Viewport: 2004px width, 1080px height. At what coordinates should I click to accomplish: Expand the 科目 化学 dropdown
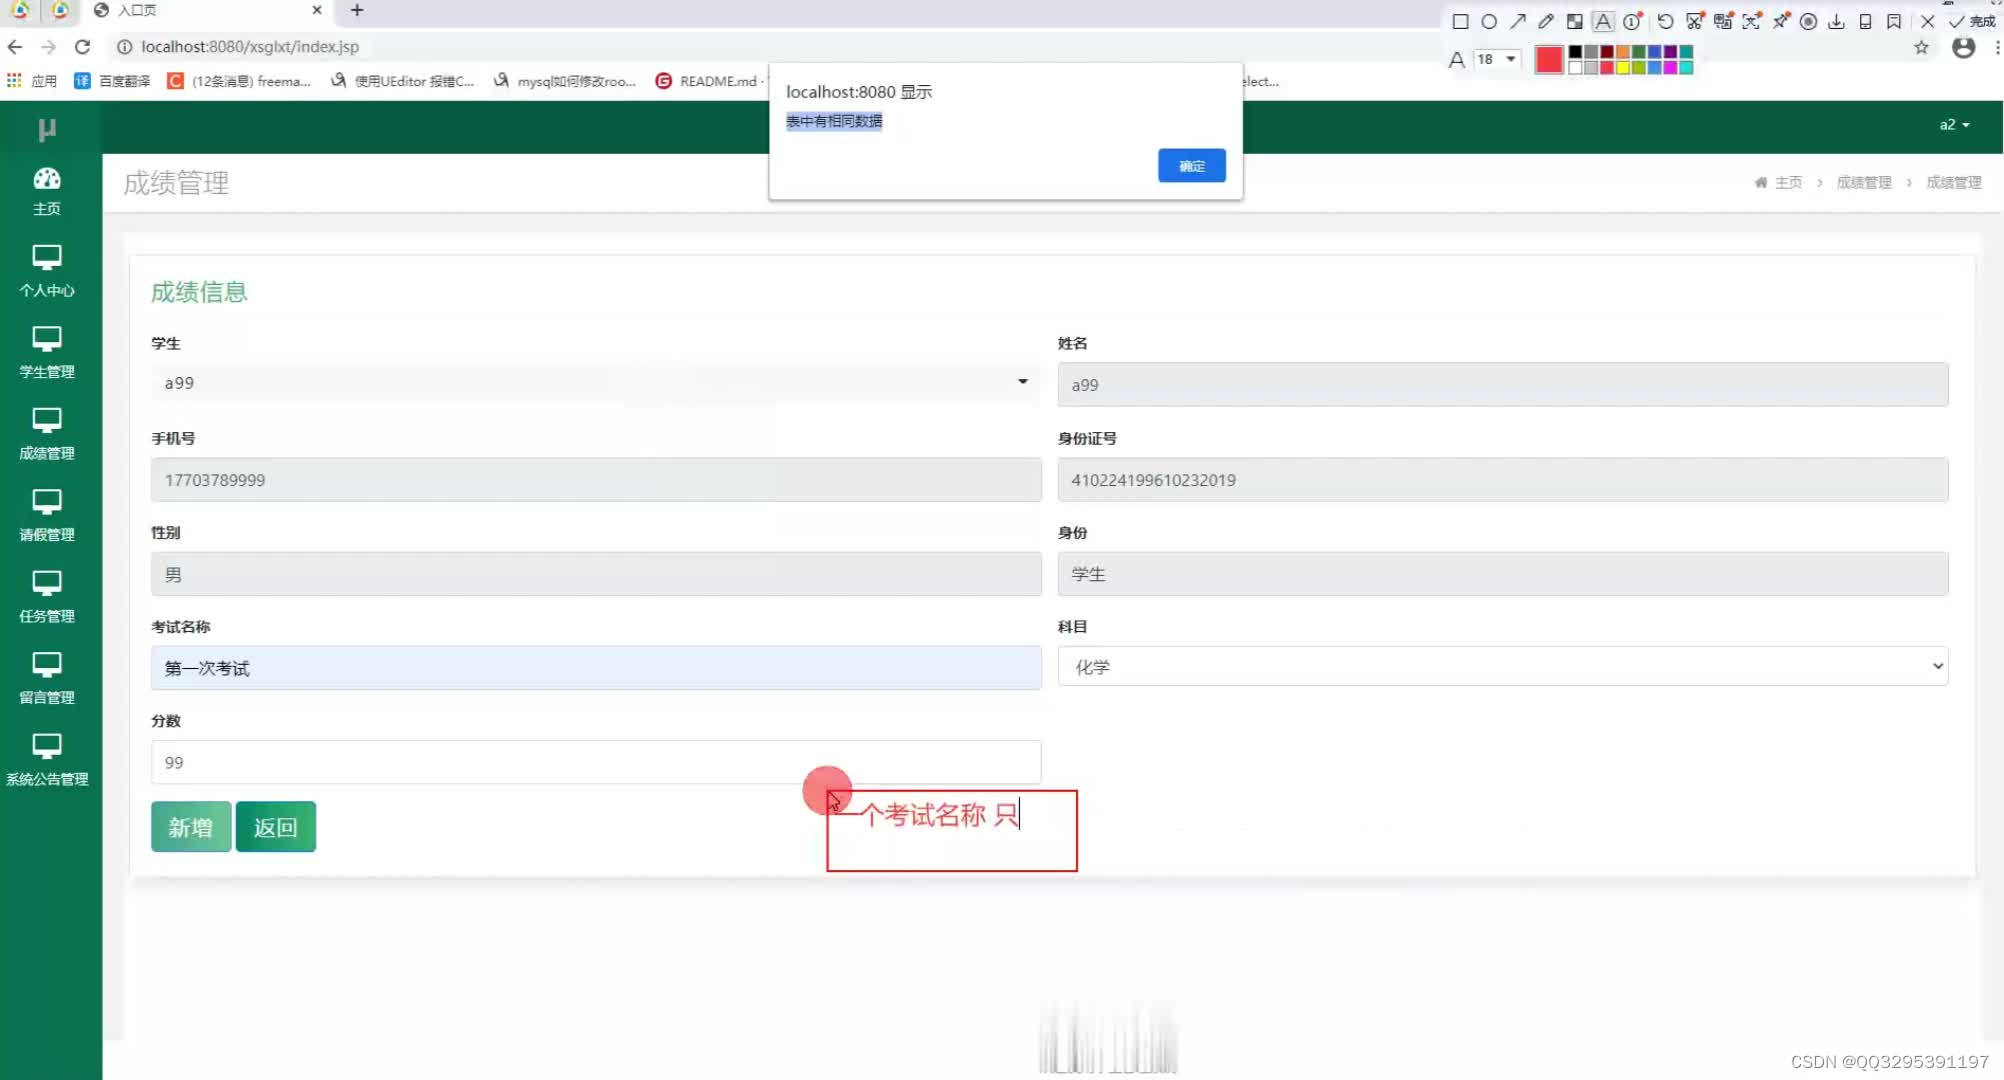[x=1503, y=667]
